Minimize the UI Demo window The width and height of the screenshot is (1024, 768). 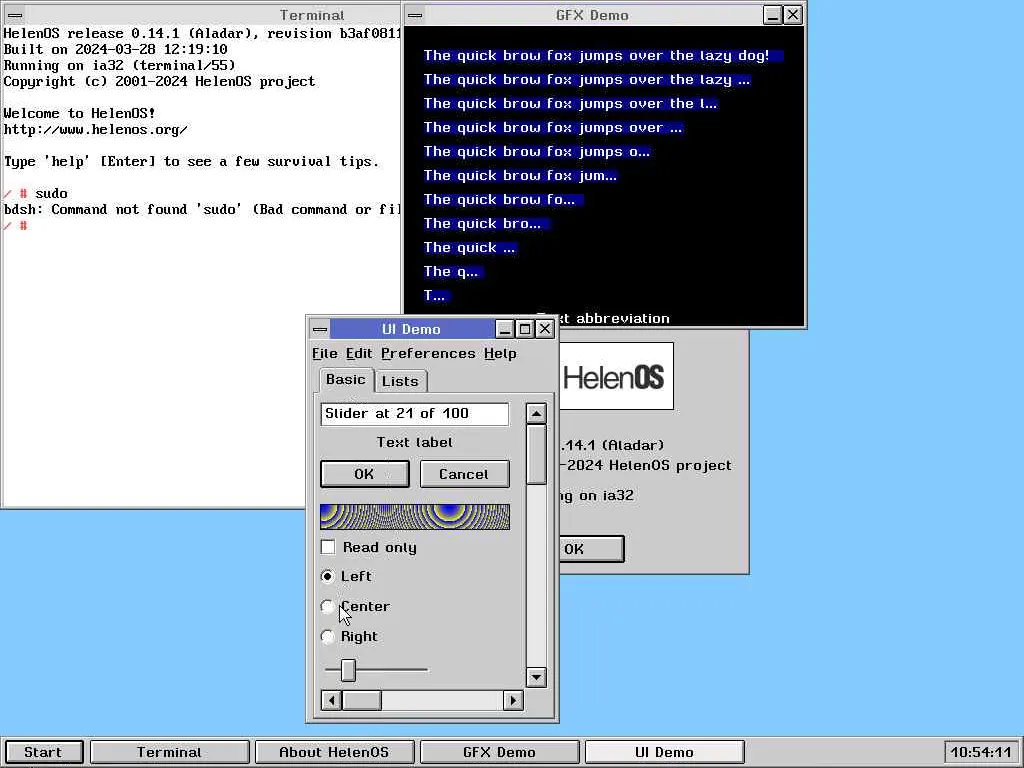pyautogui.click(x=505, y=329)
